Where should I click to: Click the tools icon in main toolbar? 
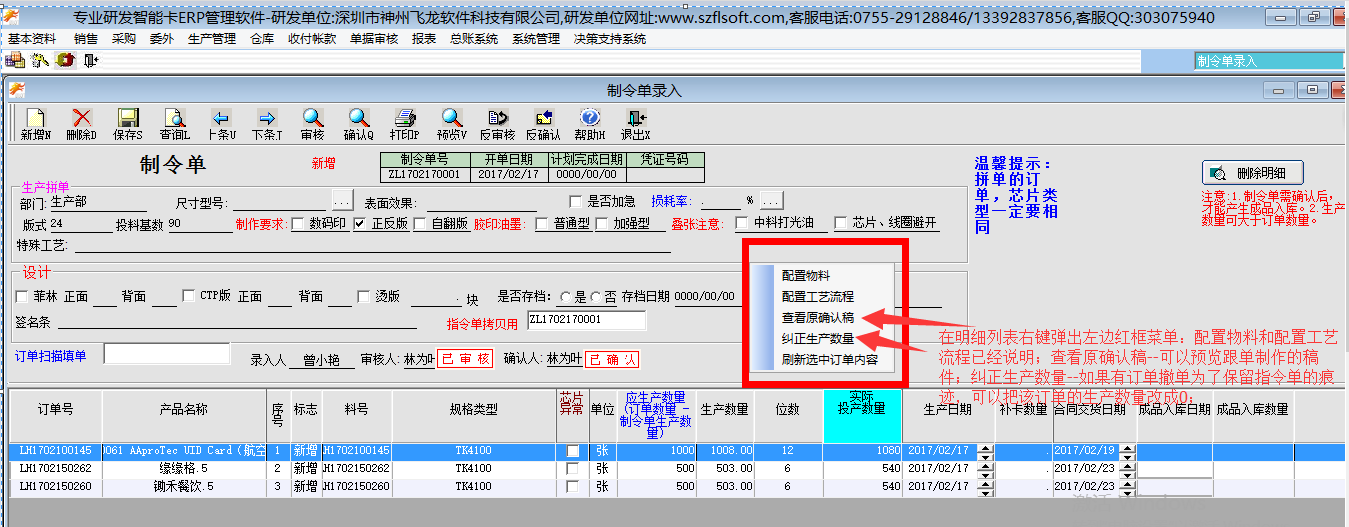tap(40, 60)
